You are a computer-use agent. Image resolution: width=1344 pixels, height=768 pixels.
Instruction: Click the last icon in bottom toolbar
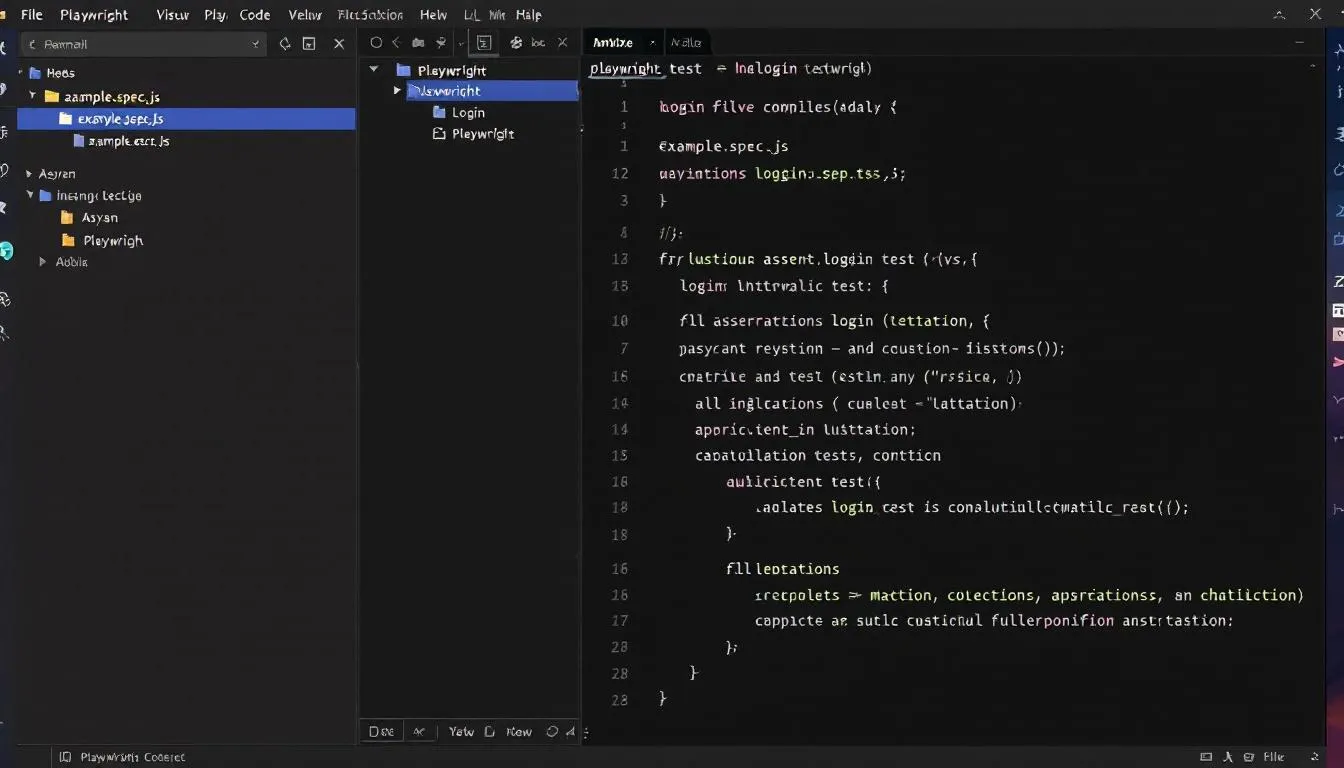point(570,731)
